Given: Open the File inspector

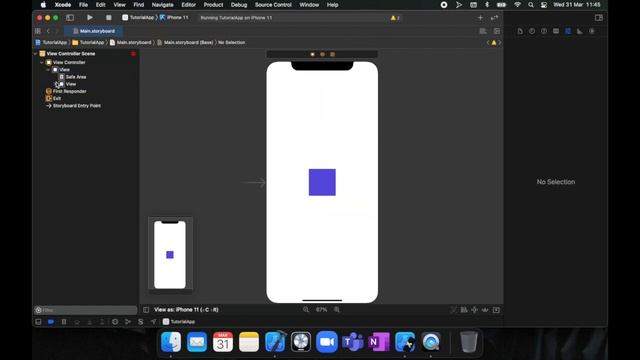Looking at the screenshot, I should (520, 31).
